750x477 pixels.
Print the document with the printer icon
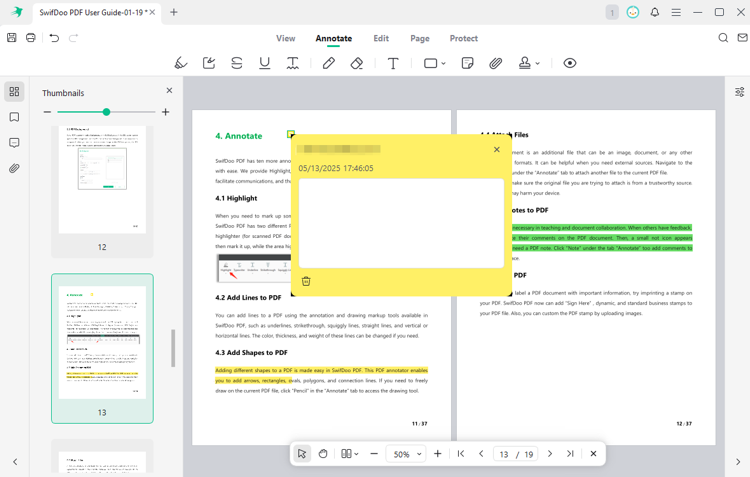[31, 37]
